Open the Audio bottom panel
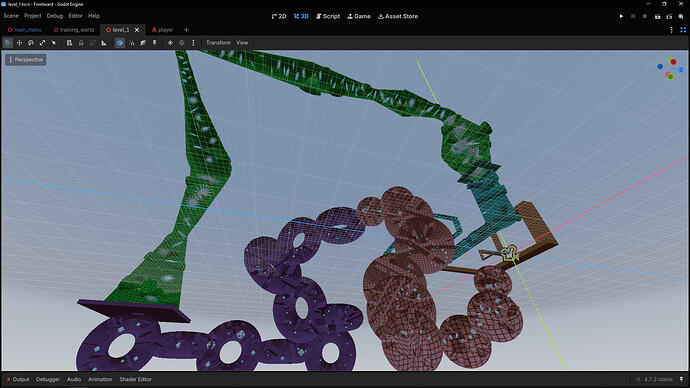 (x=74, y=379)
